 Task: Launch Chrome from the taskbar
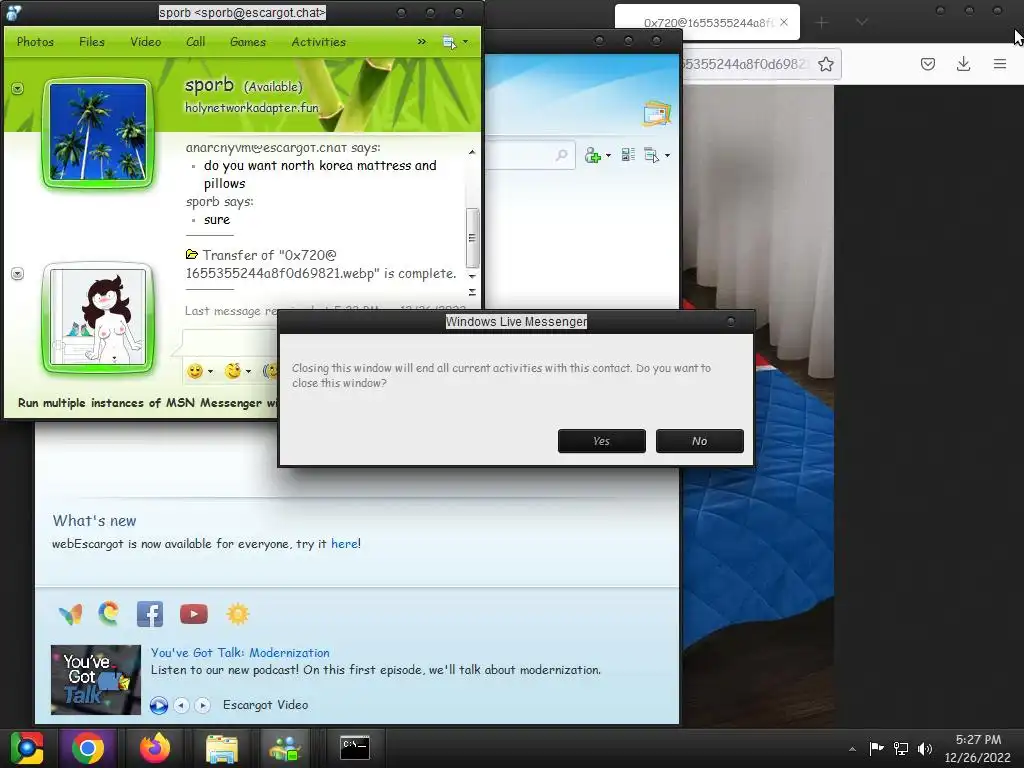click(x=88, y=748)
